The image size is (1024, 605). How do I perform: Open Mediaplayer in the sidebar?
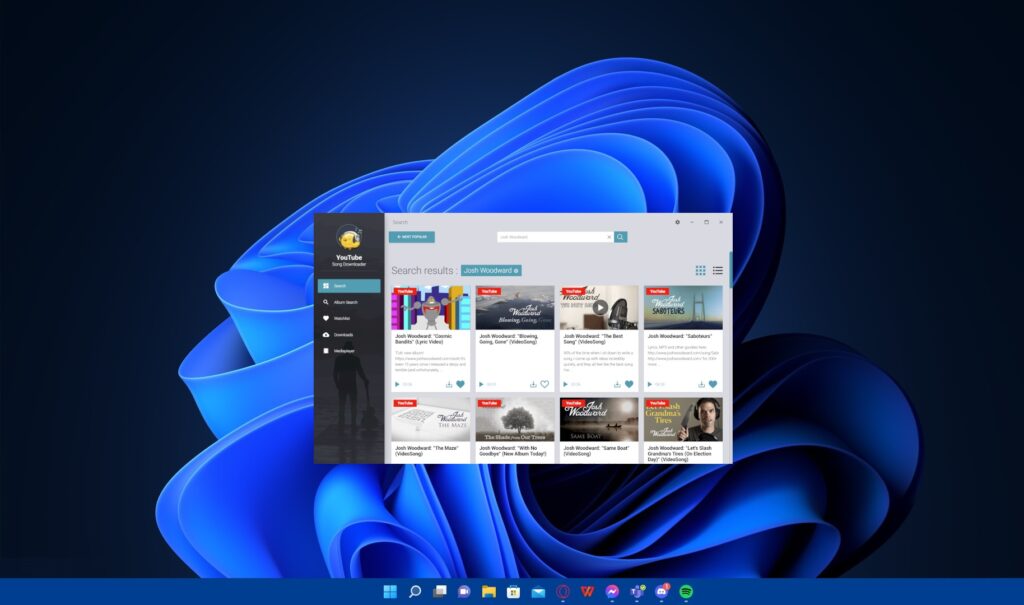point(349,351)
